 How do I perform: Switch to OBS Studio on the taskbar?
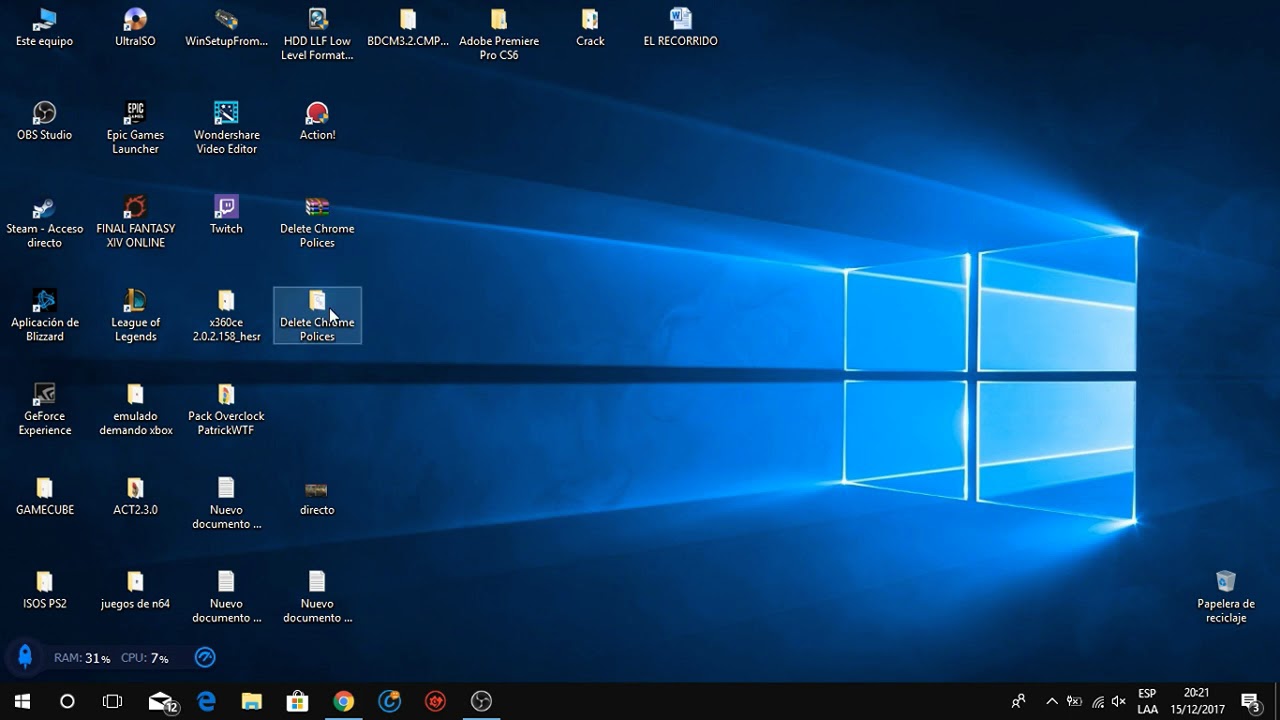(481, 701)
